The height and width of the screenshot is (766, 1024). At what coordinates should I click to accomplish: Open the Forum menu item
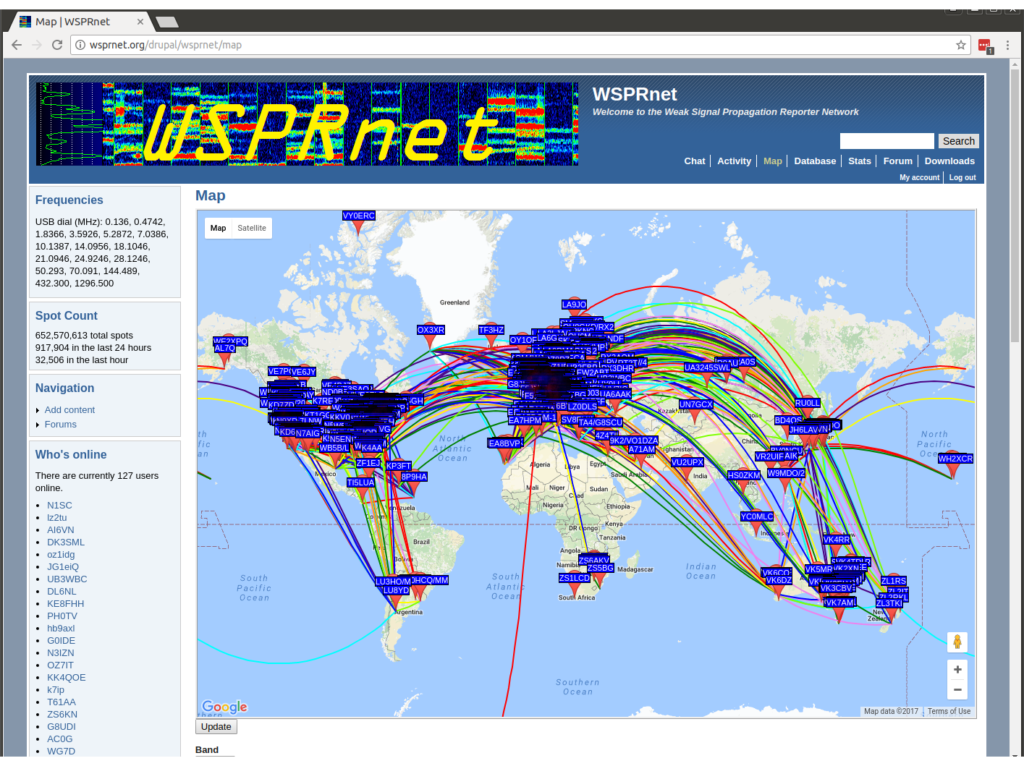[897, 161]
